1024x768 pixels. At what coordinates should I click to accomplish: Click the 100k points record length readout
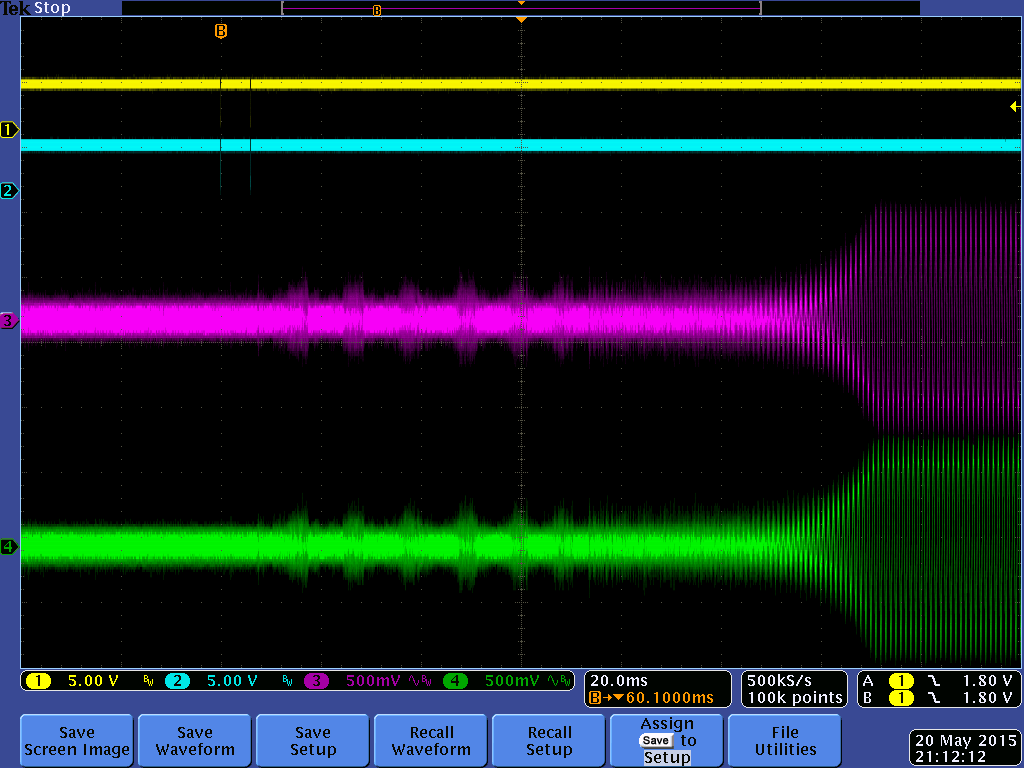pyautogui.click(x=794, y=697)
